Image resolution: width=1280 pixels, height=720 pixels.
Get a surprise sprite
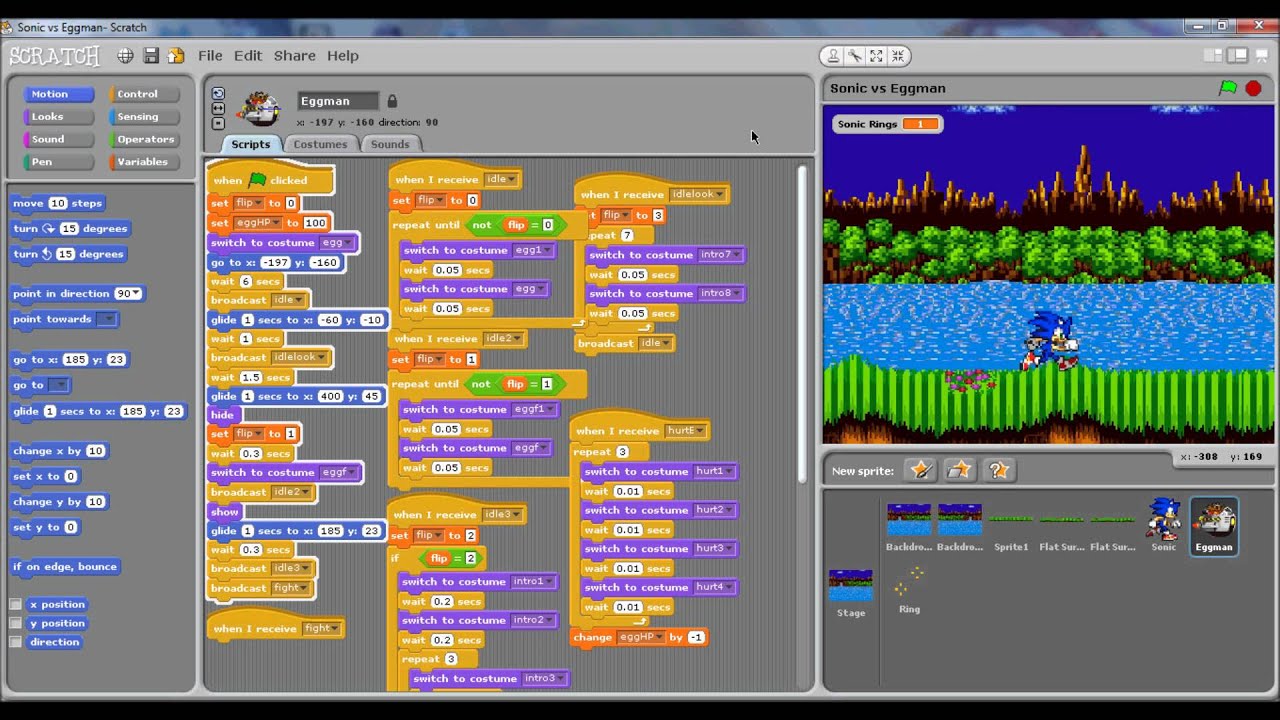coord(998,470)
